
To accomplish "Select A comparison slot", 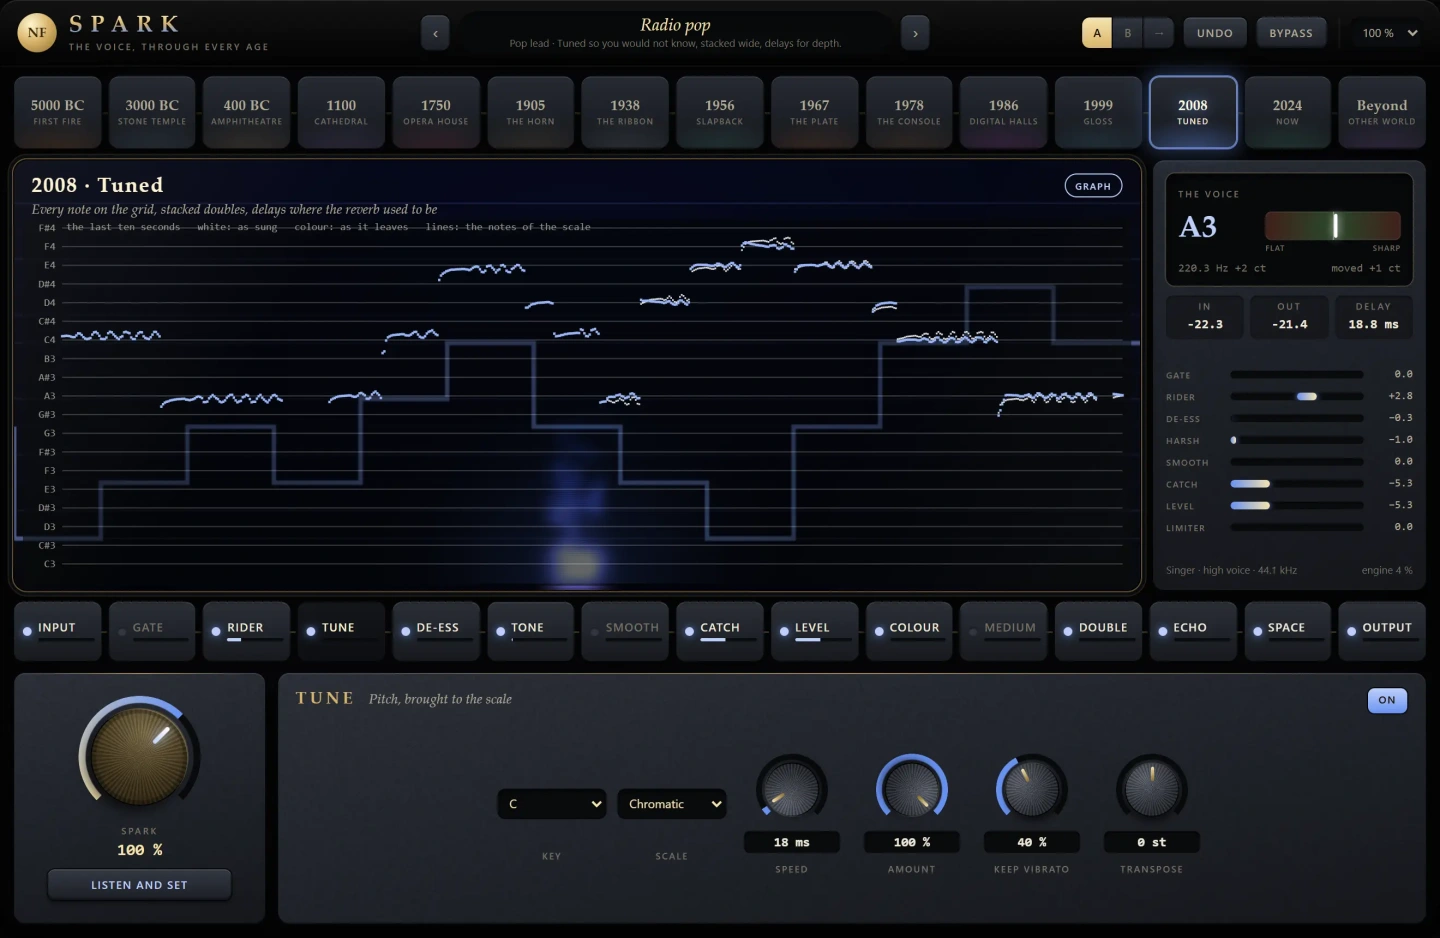I will point(1097,33).
